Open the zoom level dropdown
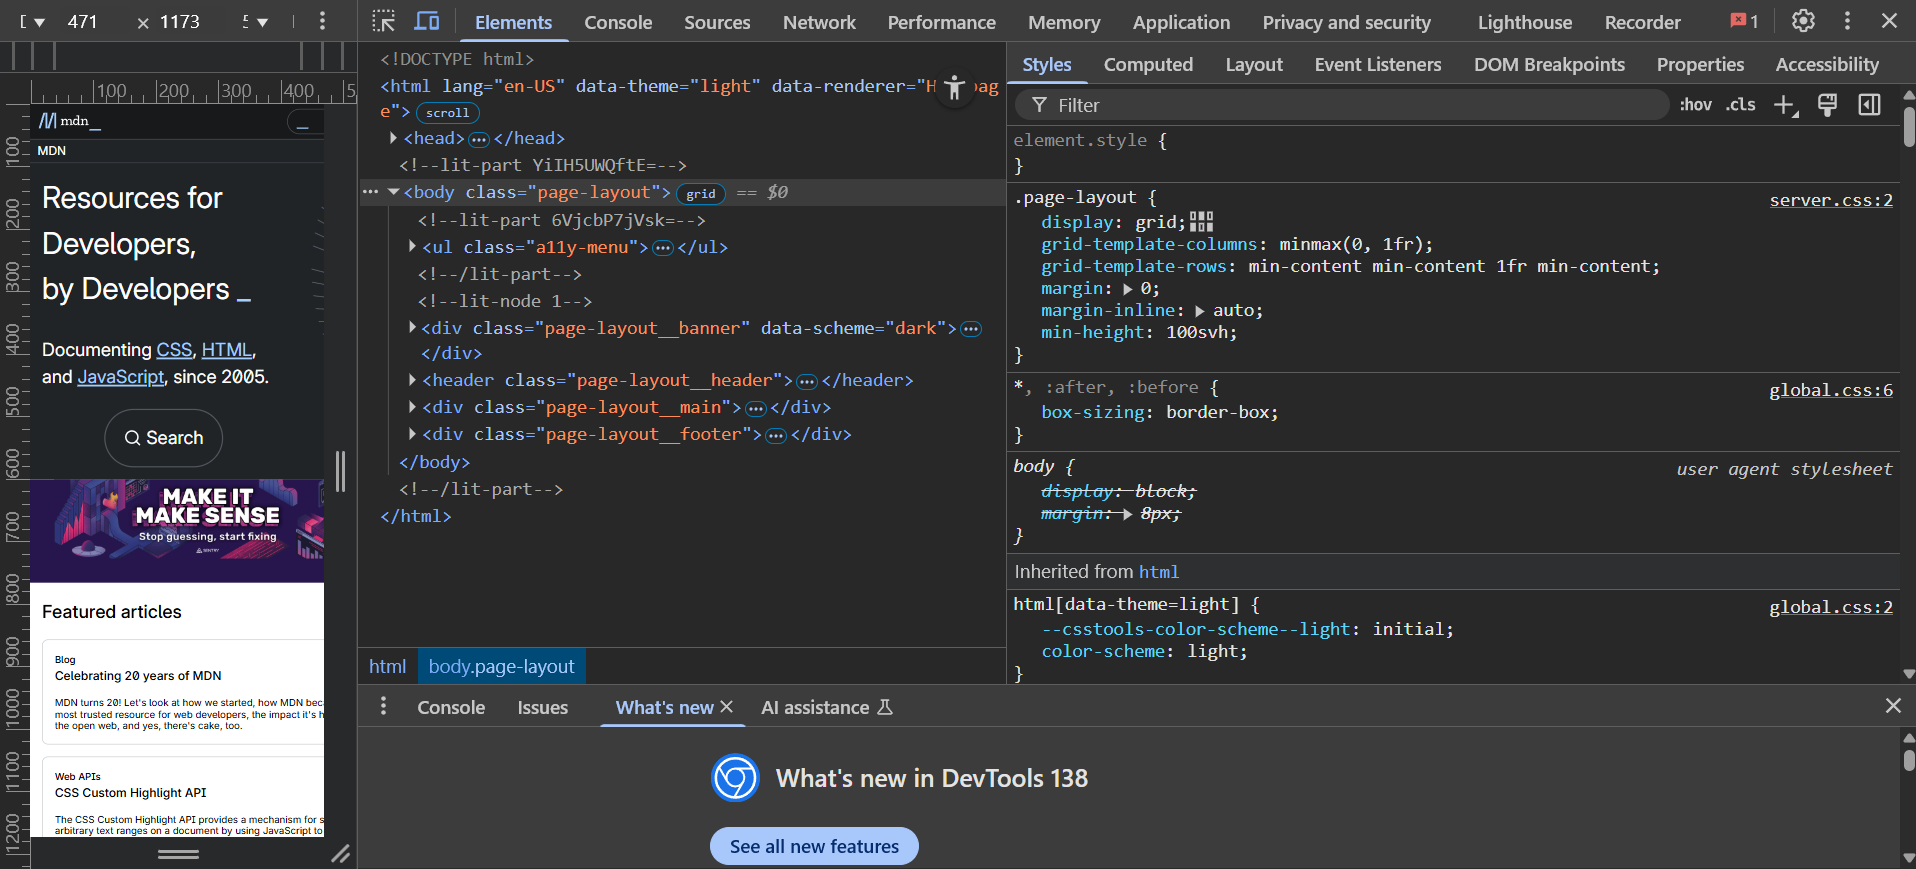 coord(254,22)
